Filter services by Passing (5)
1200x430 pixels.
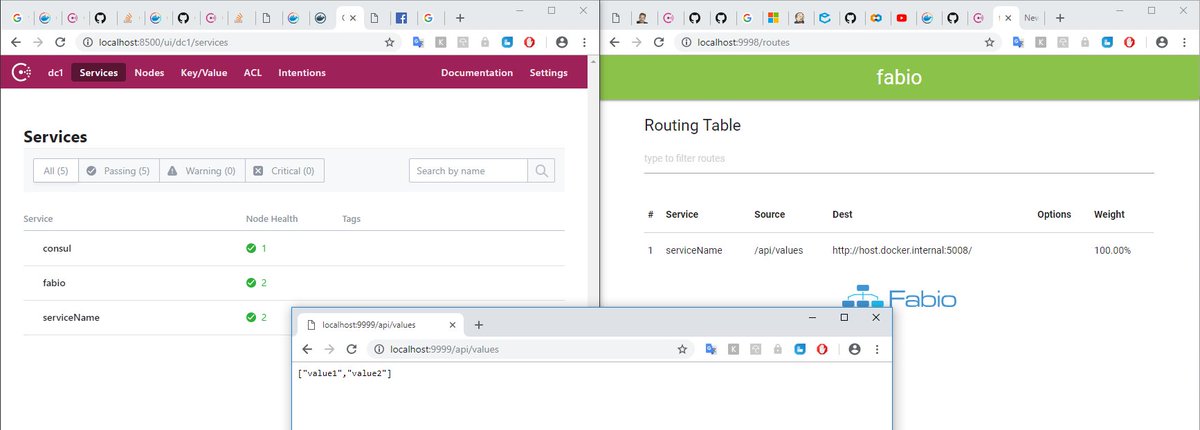[x=118, y=171]
